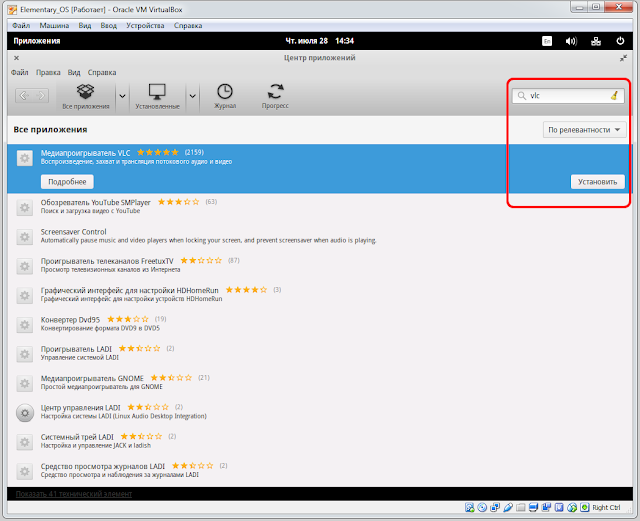The width and height of the screenshot is (640, 521).
Task: Click the HDHomeRun app icon
Action: point(24,295)
